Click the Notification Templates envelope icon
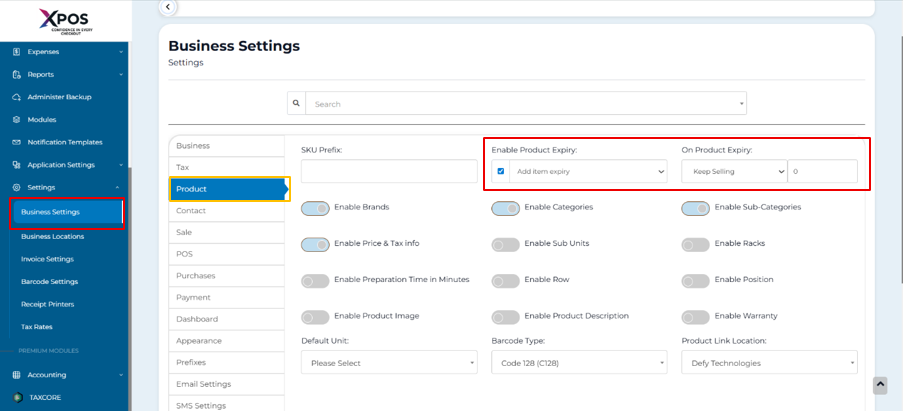This screenshot has width=903, height=411. (x=16, y=142)
